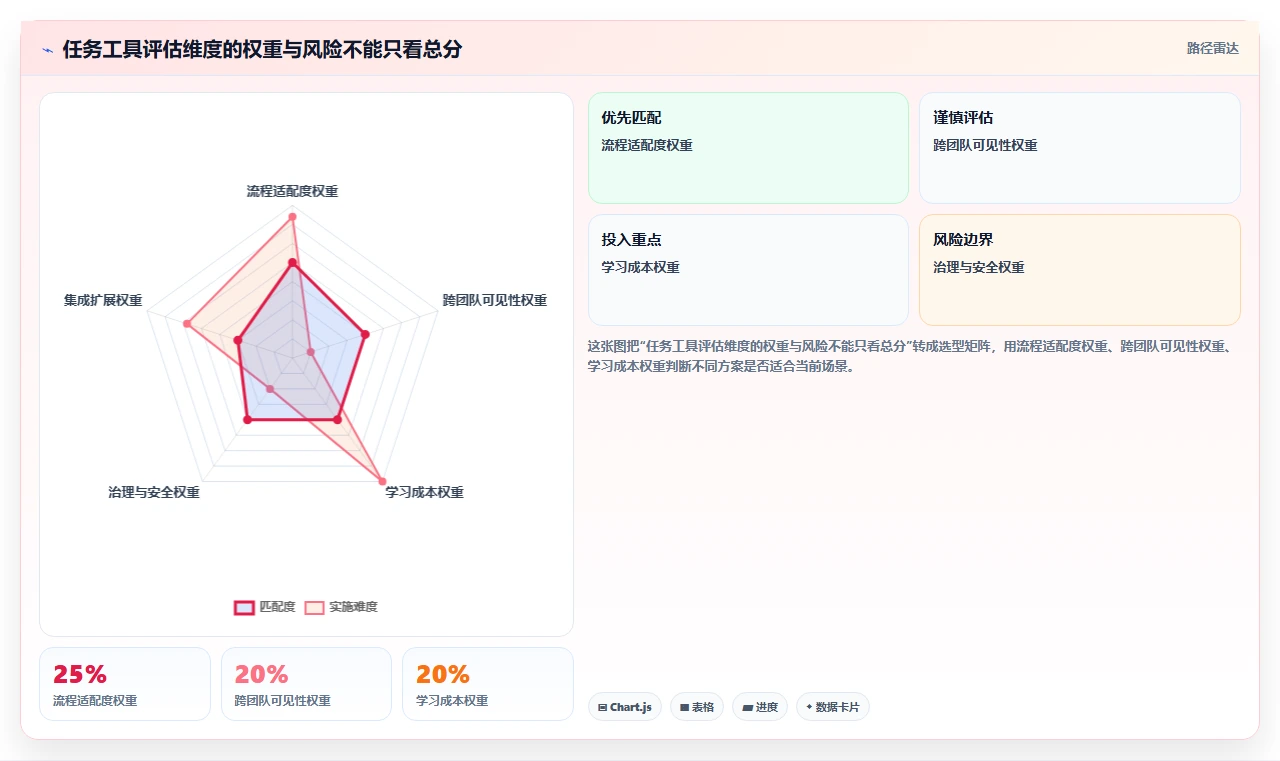Click the 治理与安全权重 radar axis label
Screen dimensions: 1280x761
(154, 492)
